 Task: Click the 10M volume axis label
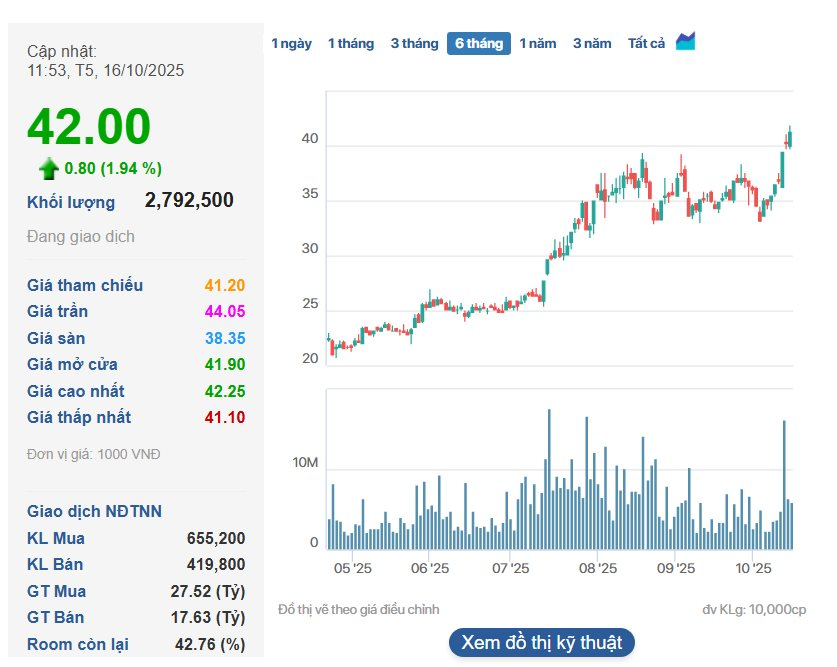[305, 464]
